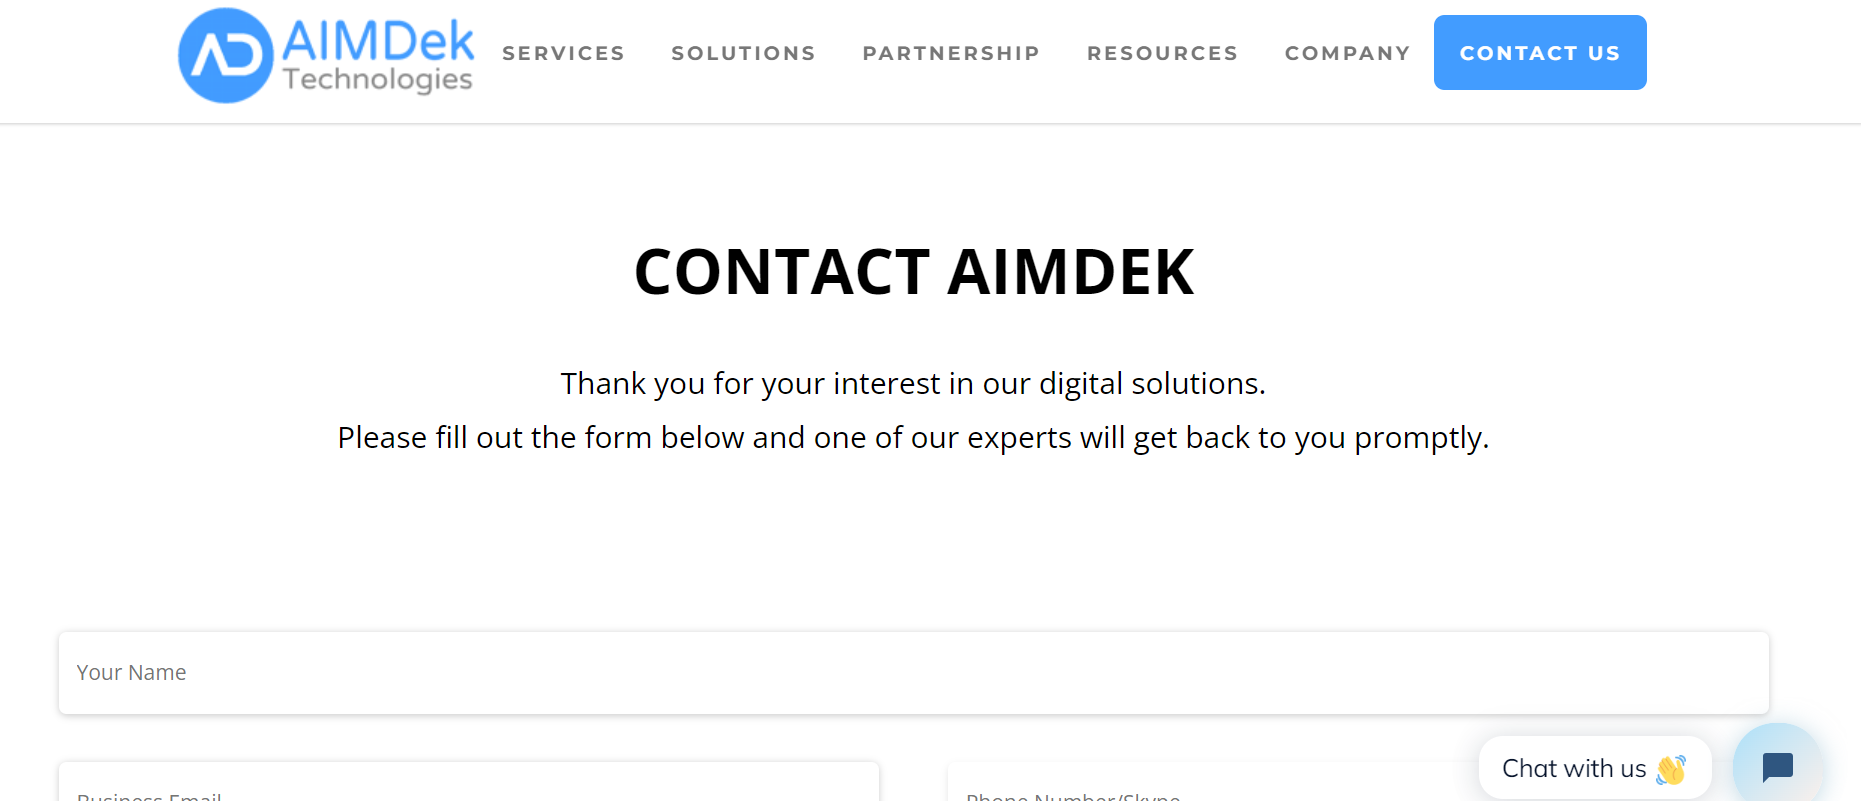
Task: Click the circular AD logo icon
Action: (x=226, y=56)
